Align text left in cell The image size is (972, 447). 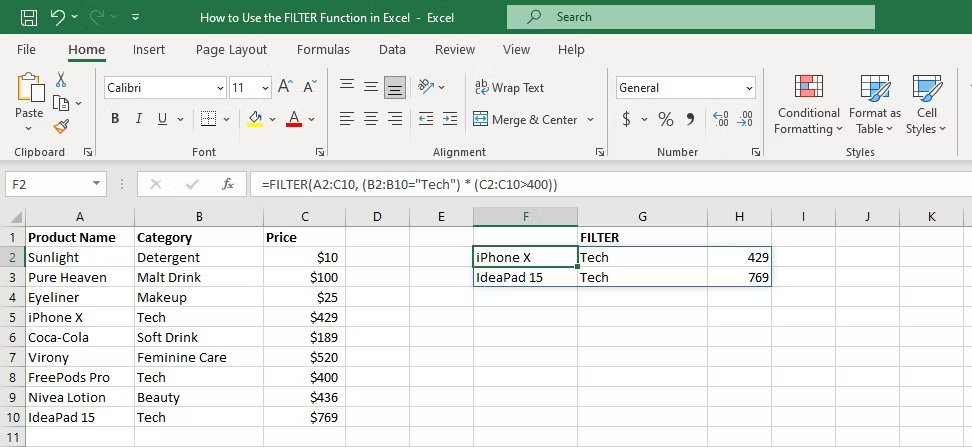pyautogui.click(x=347, y=119)
